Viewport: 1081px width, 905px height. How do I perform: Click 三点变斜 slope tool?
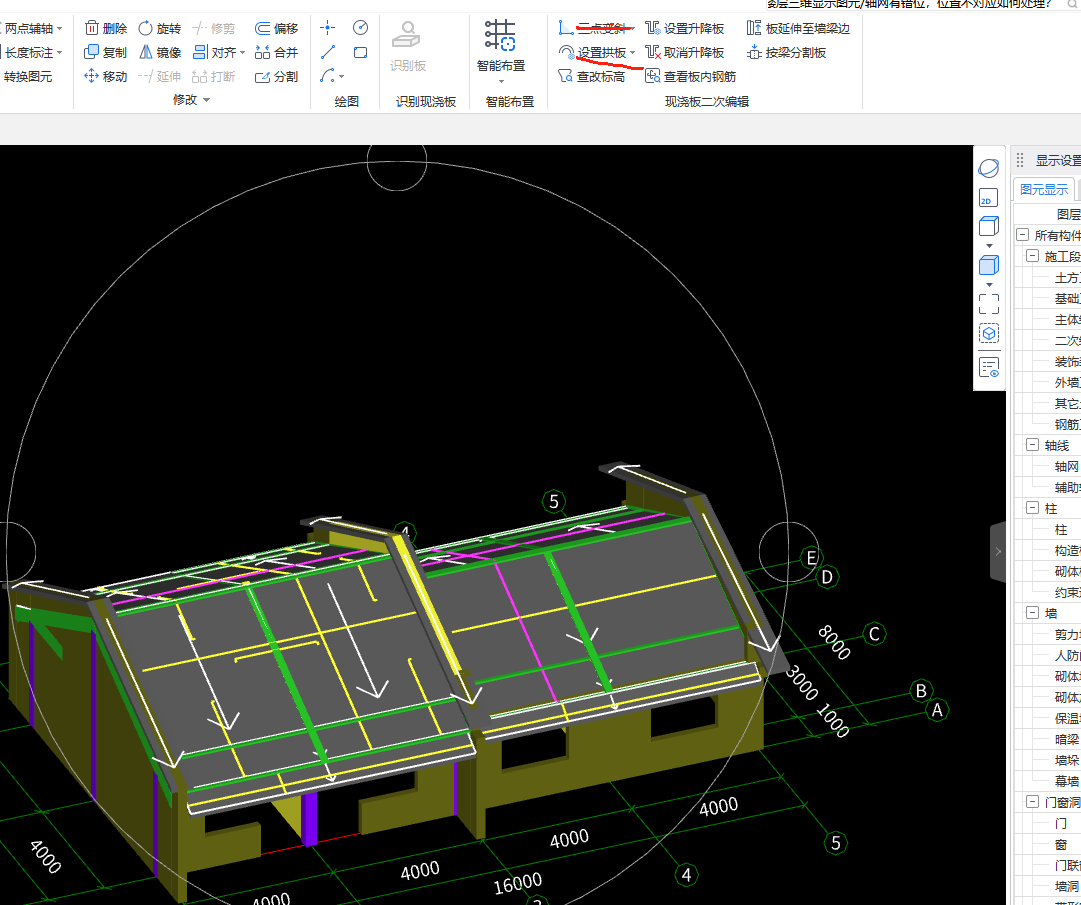click(596, 28)
